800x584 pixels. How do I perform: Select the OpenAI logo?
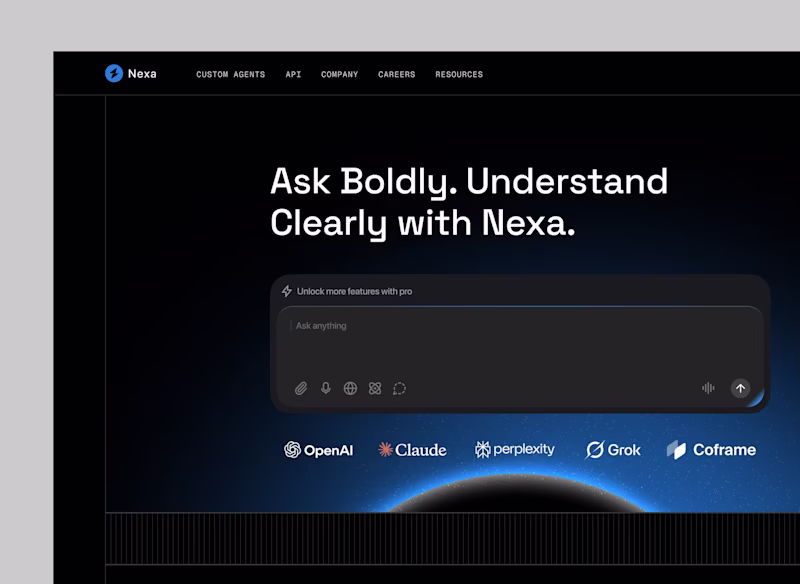click(318, 450)
